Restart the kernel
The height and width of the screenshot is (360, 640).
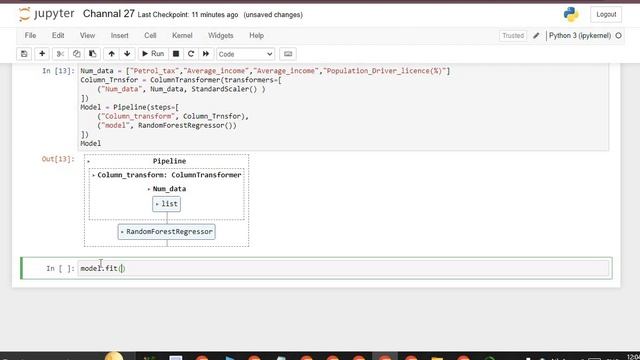[x=191, y=54]
